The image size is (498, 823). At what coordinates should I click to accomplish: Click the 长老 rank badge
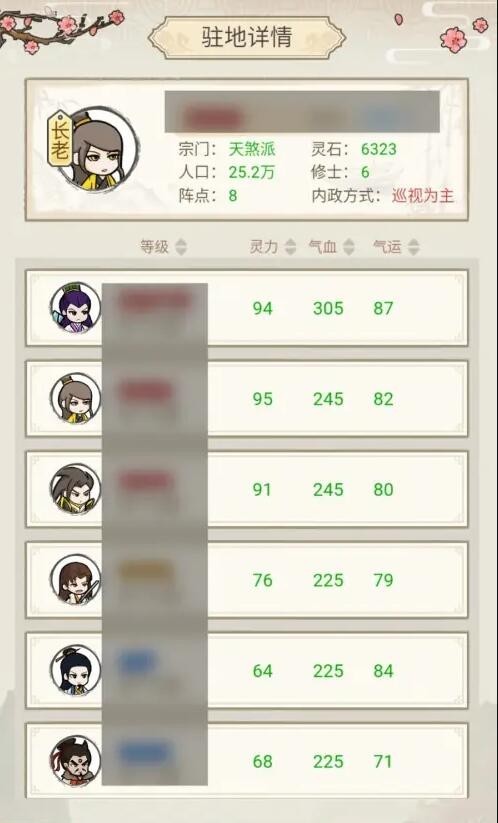[60, 139]
